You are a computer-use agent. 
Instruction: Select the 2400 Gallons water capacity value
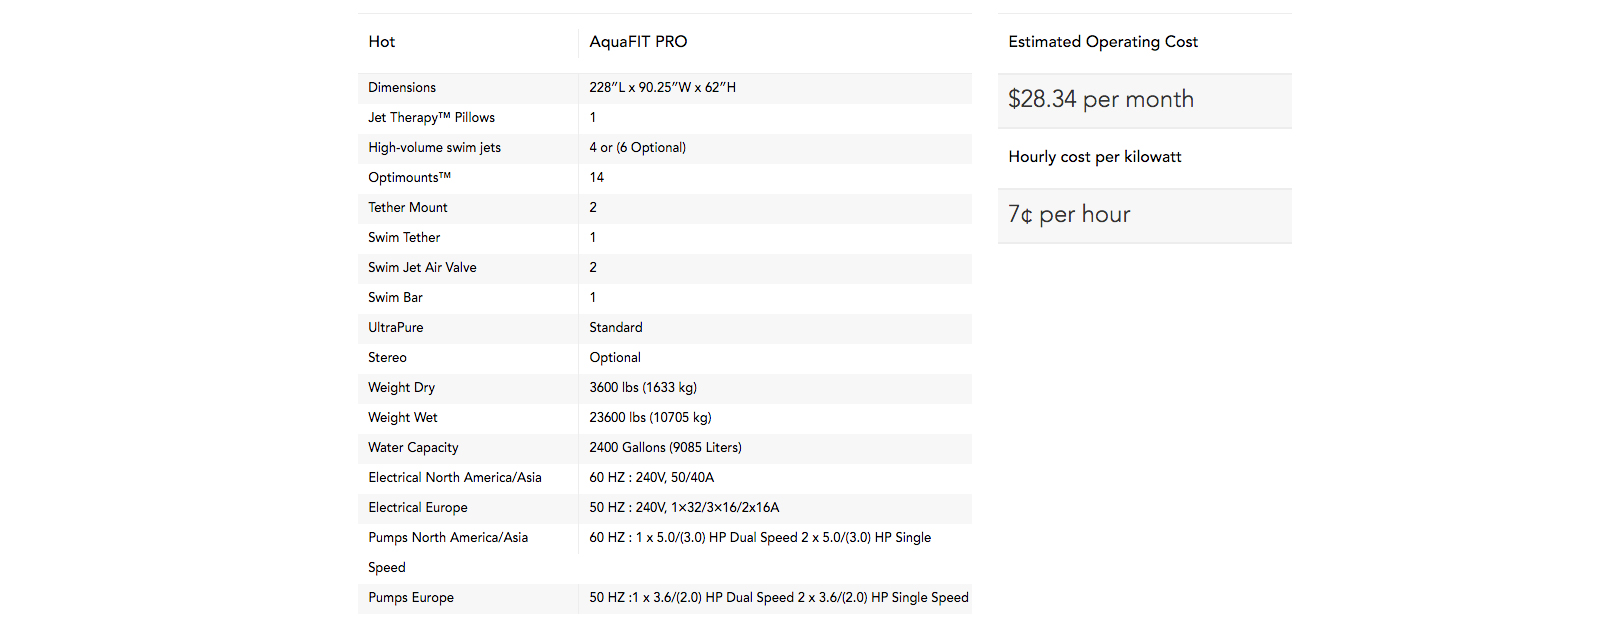point(665,448)
